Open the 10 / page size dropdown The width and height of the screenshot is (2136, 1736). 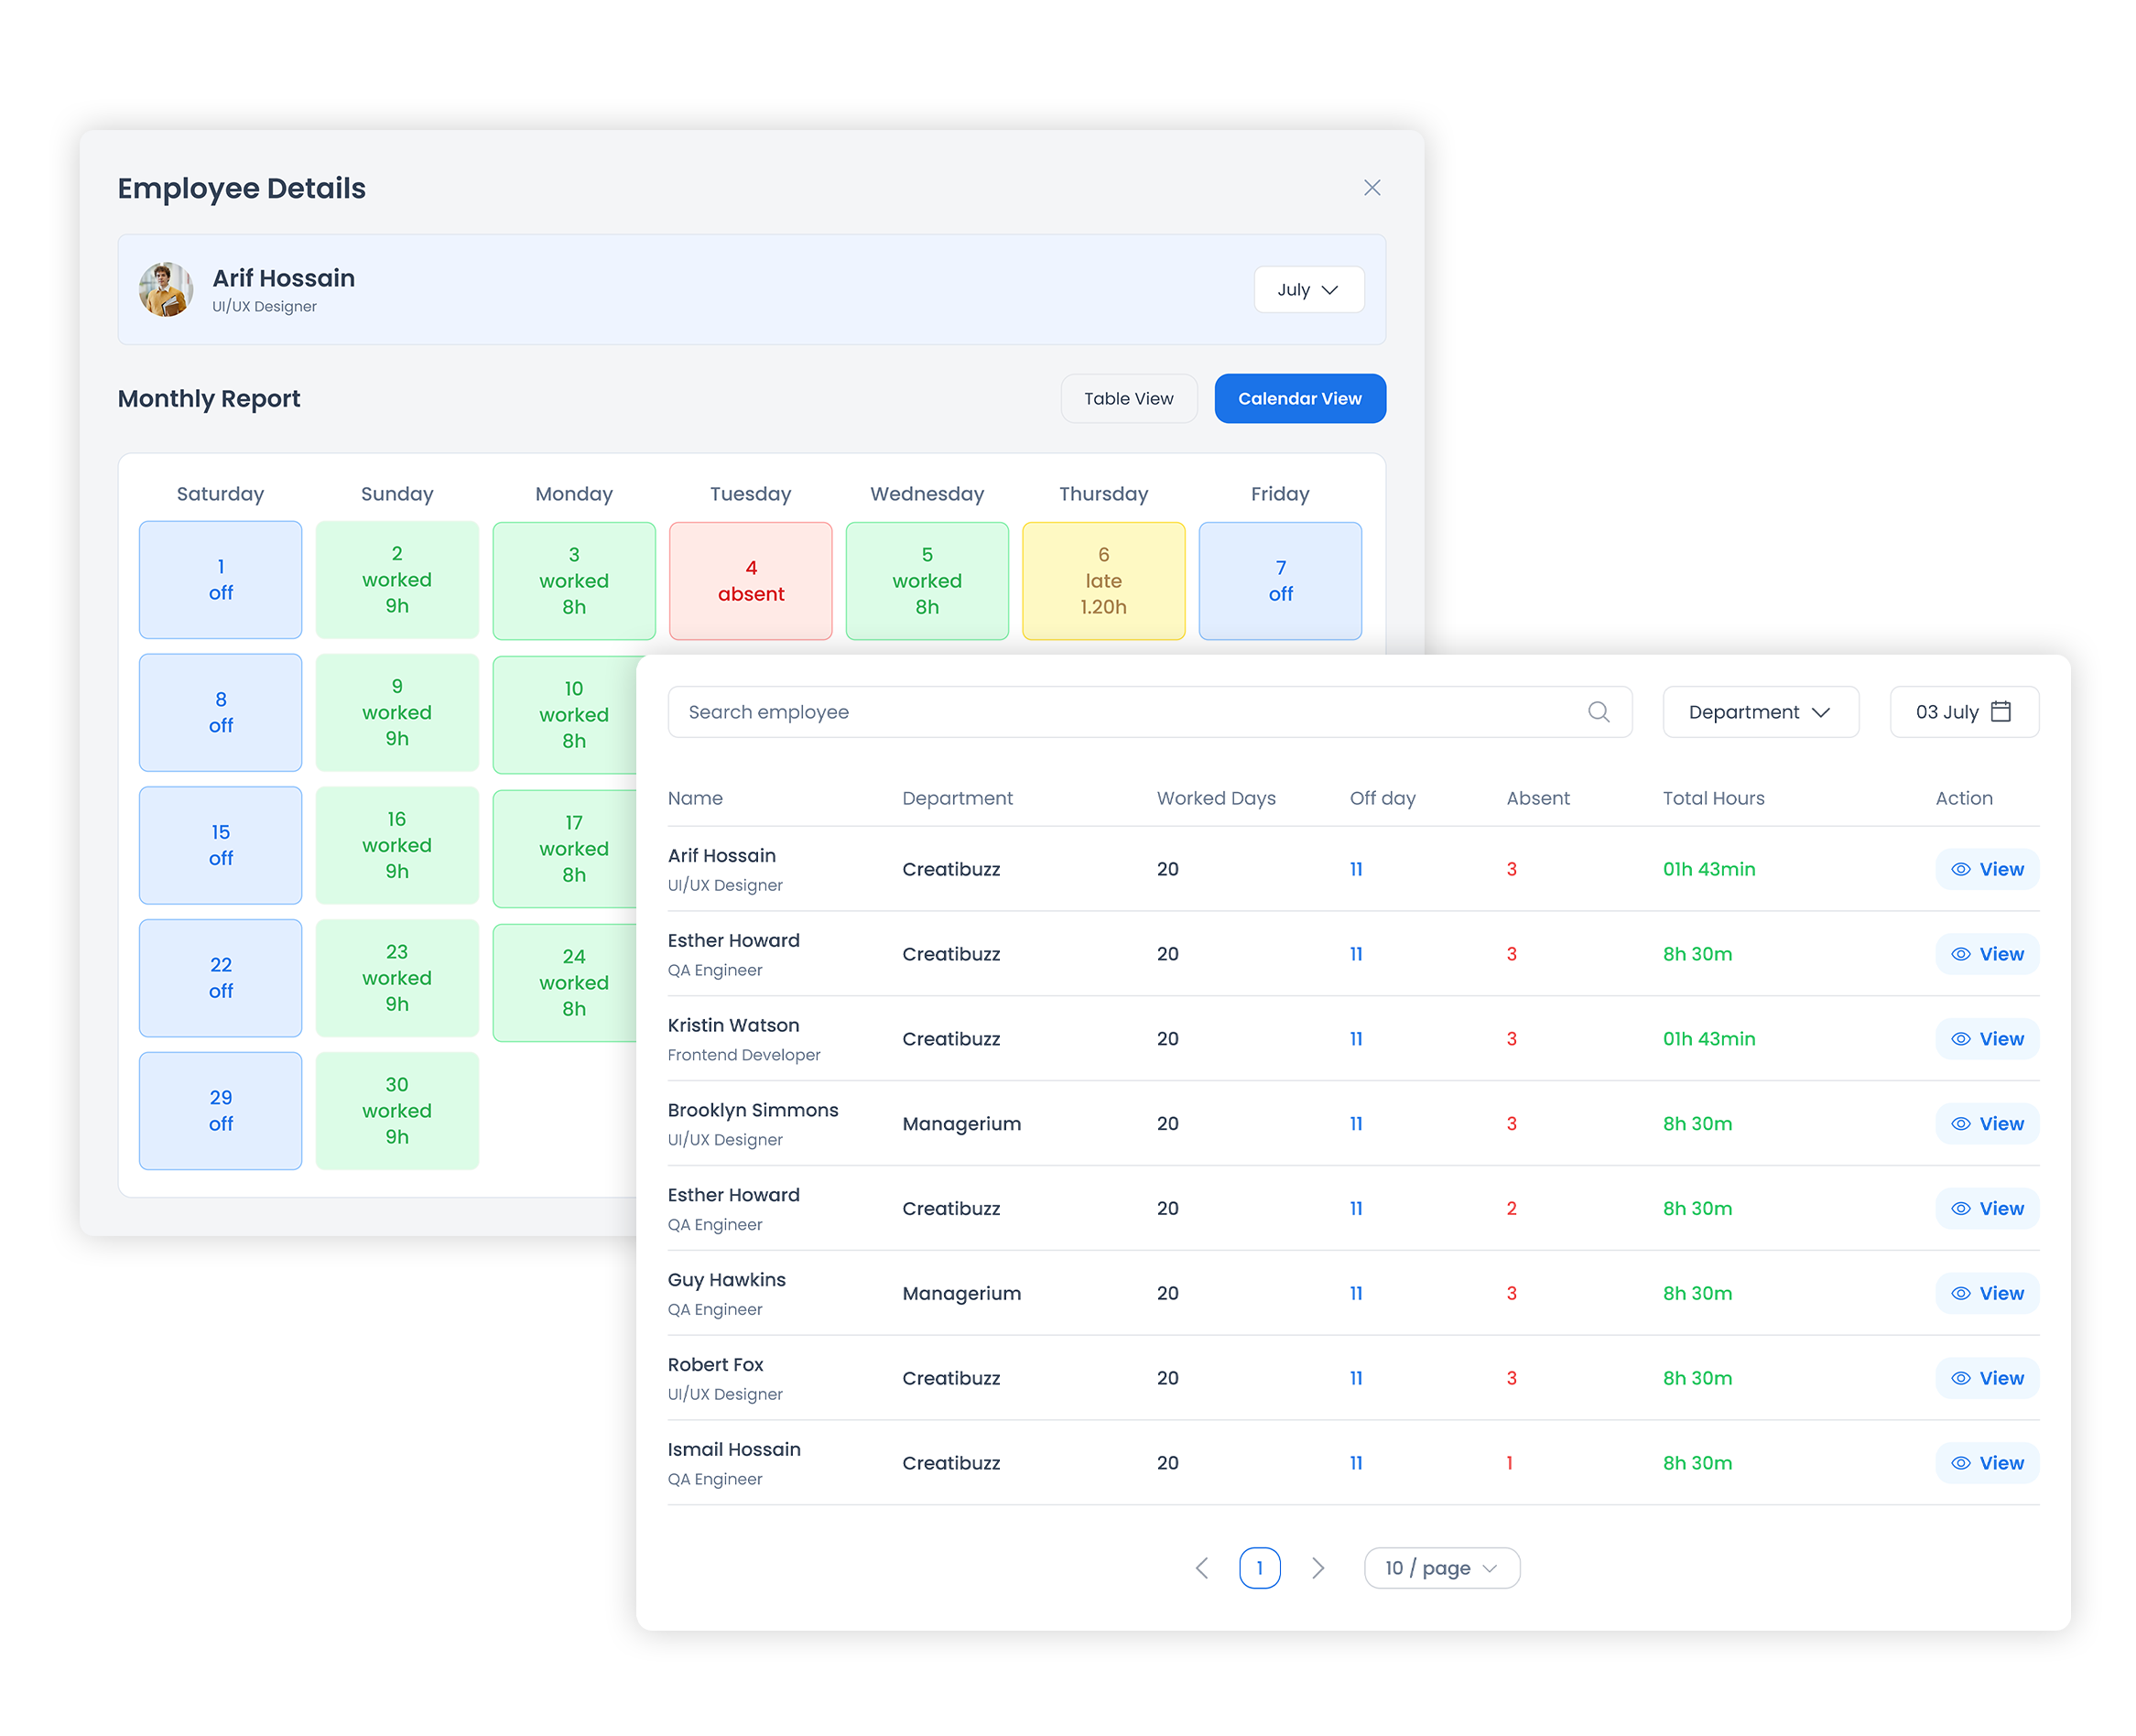[1441, 1568]
